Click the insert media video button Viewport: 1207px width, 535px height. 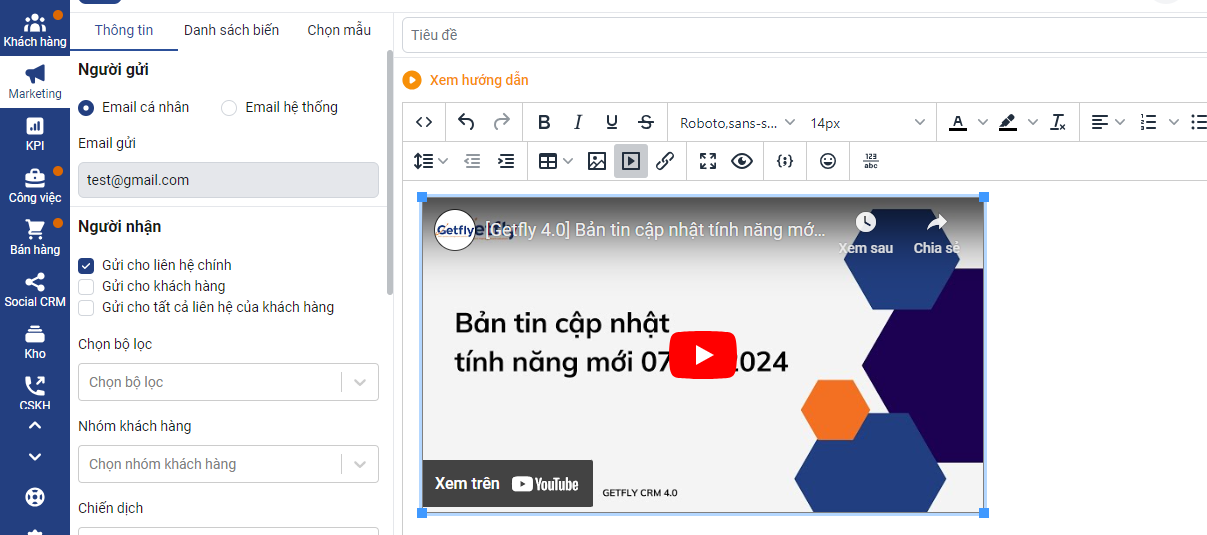pos(631,161)
